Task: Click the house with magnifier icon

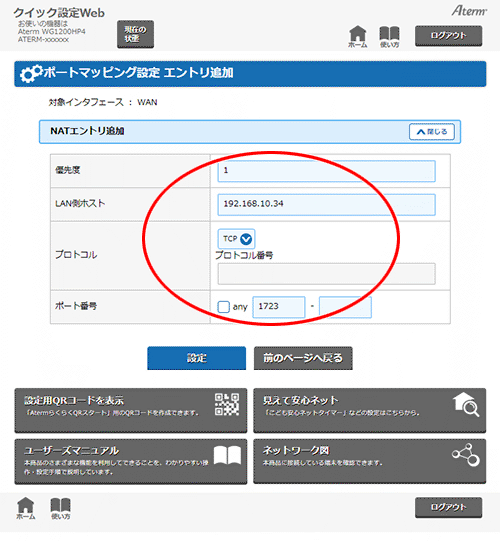Action: (x=466, y=405)
